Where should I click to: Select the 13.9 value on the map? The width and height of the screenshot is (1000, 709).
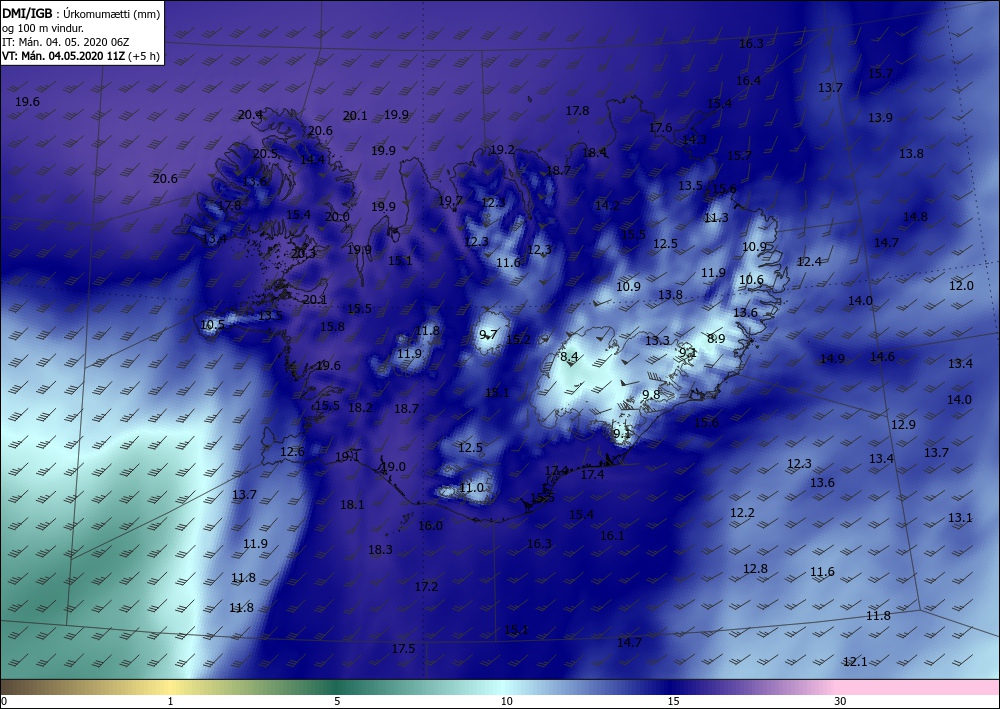pos(880,118)
